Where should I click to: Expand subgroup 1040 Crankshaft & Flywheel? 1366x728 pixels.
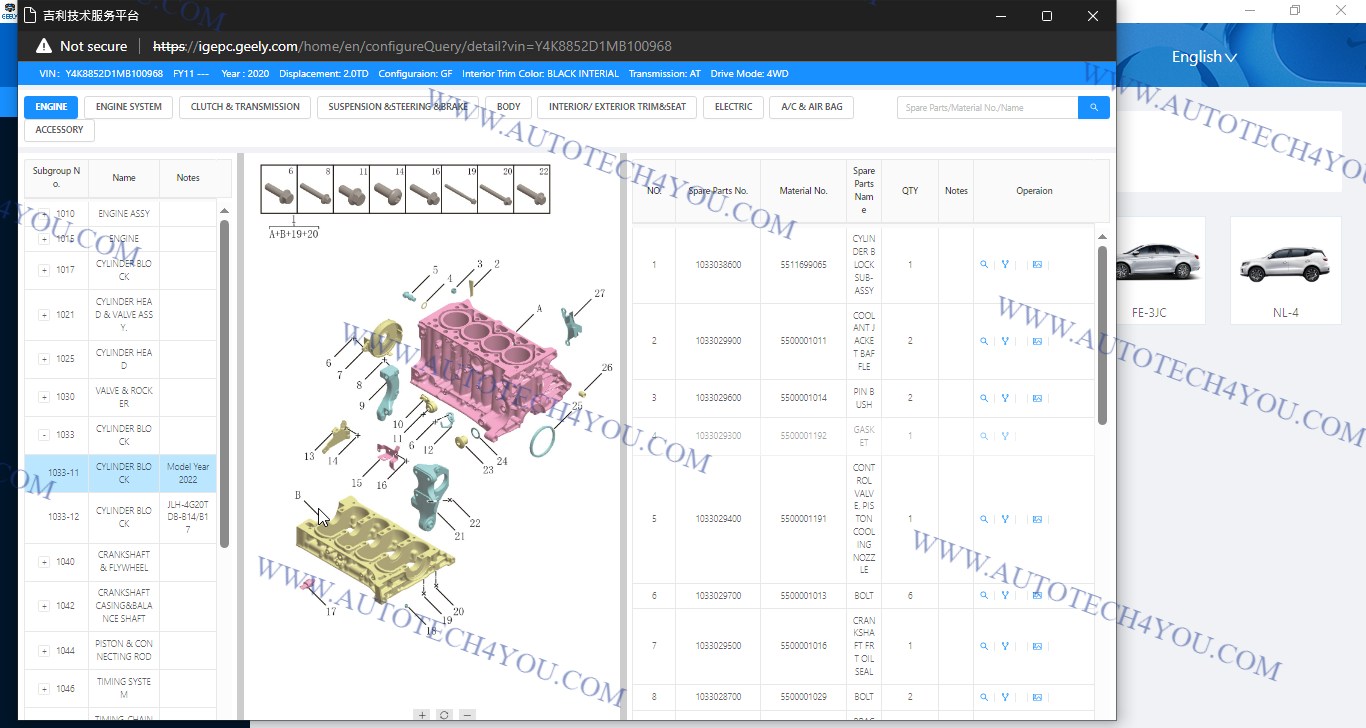[x=44, y=562]
